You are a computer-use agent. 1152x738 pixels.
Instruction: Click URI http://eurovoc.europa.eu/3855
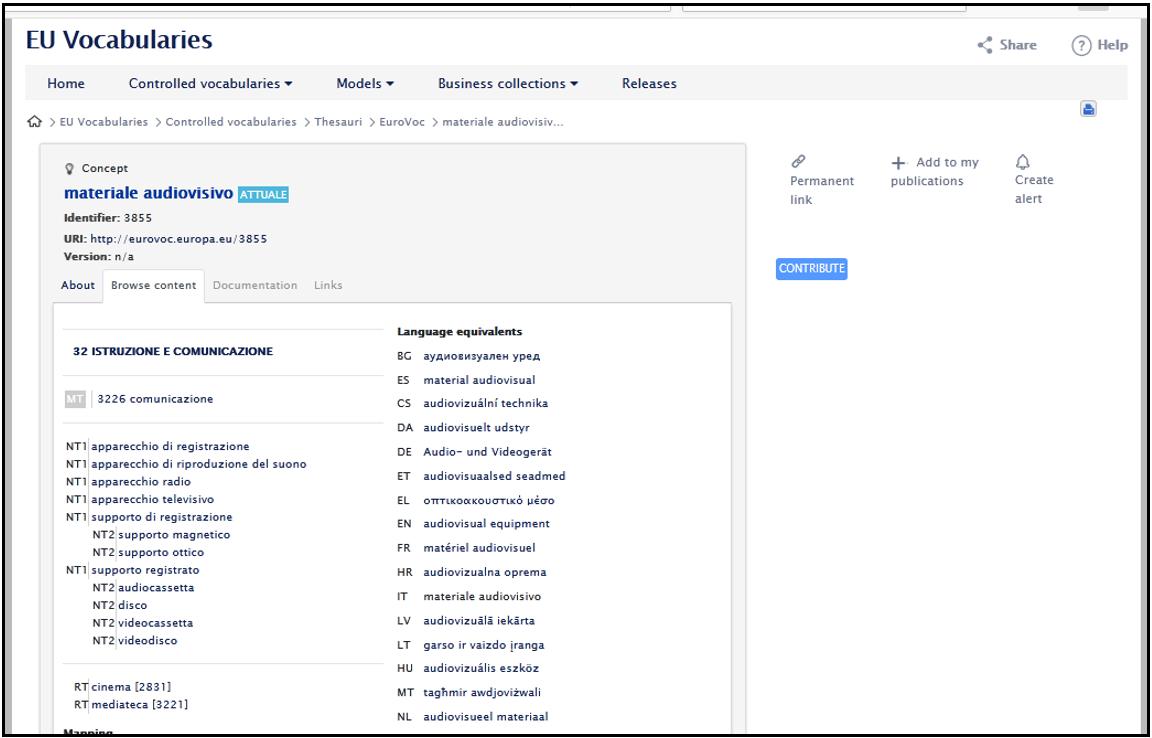pyautogui.click(x=179, y=239)
